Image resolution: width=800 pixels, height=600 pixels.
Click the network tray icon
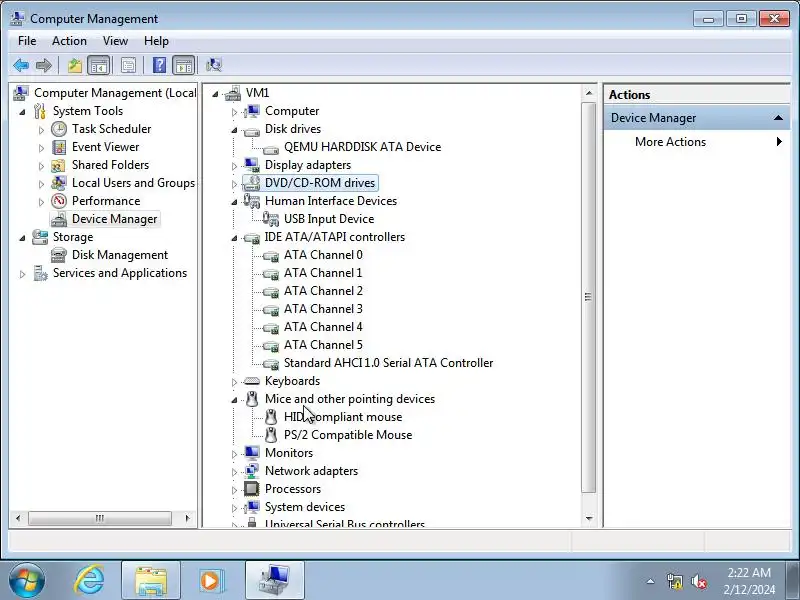(x=674, y=581)
